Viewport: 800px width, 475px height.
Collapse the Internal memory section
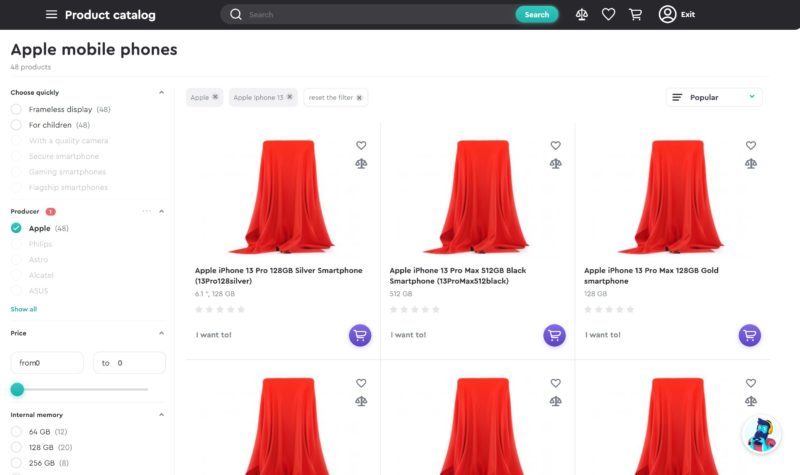(x=161, y=415)
